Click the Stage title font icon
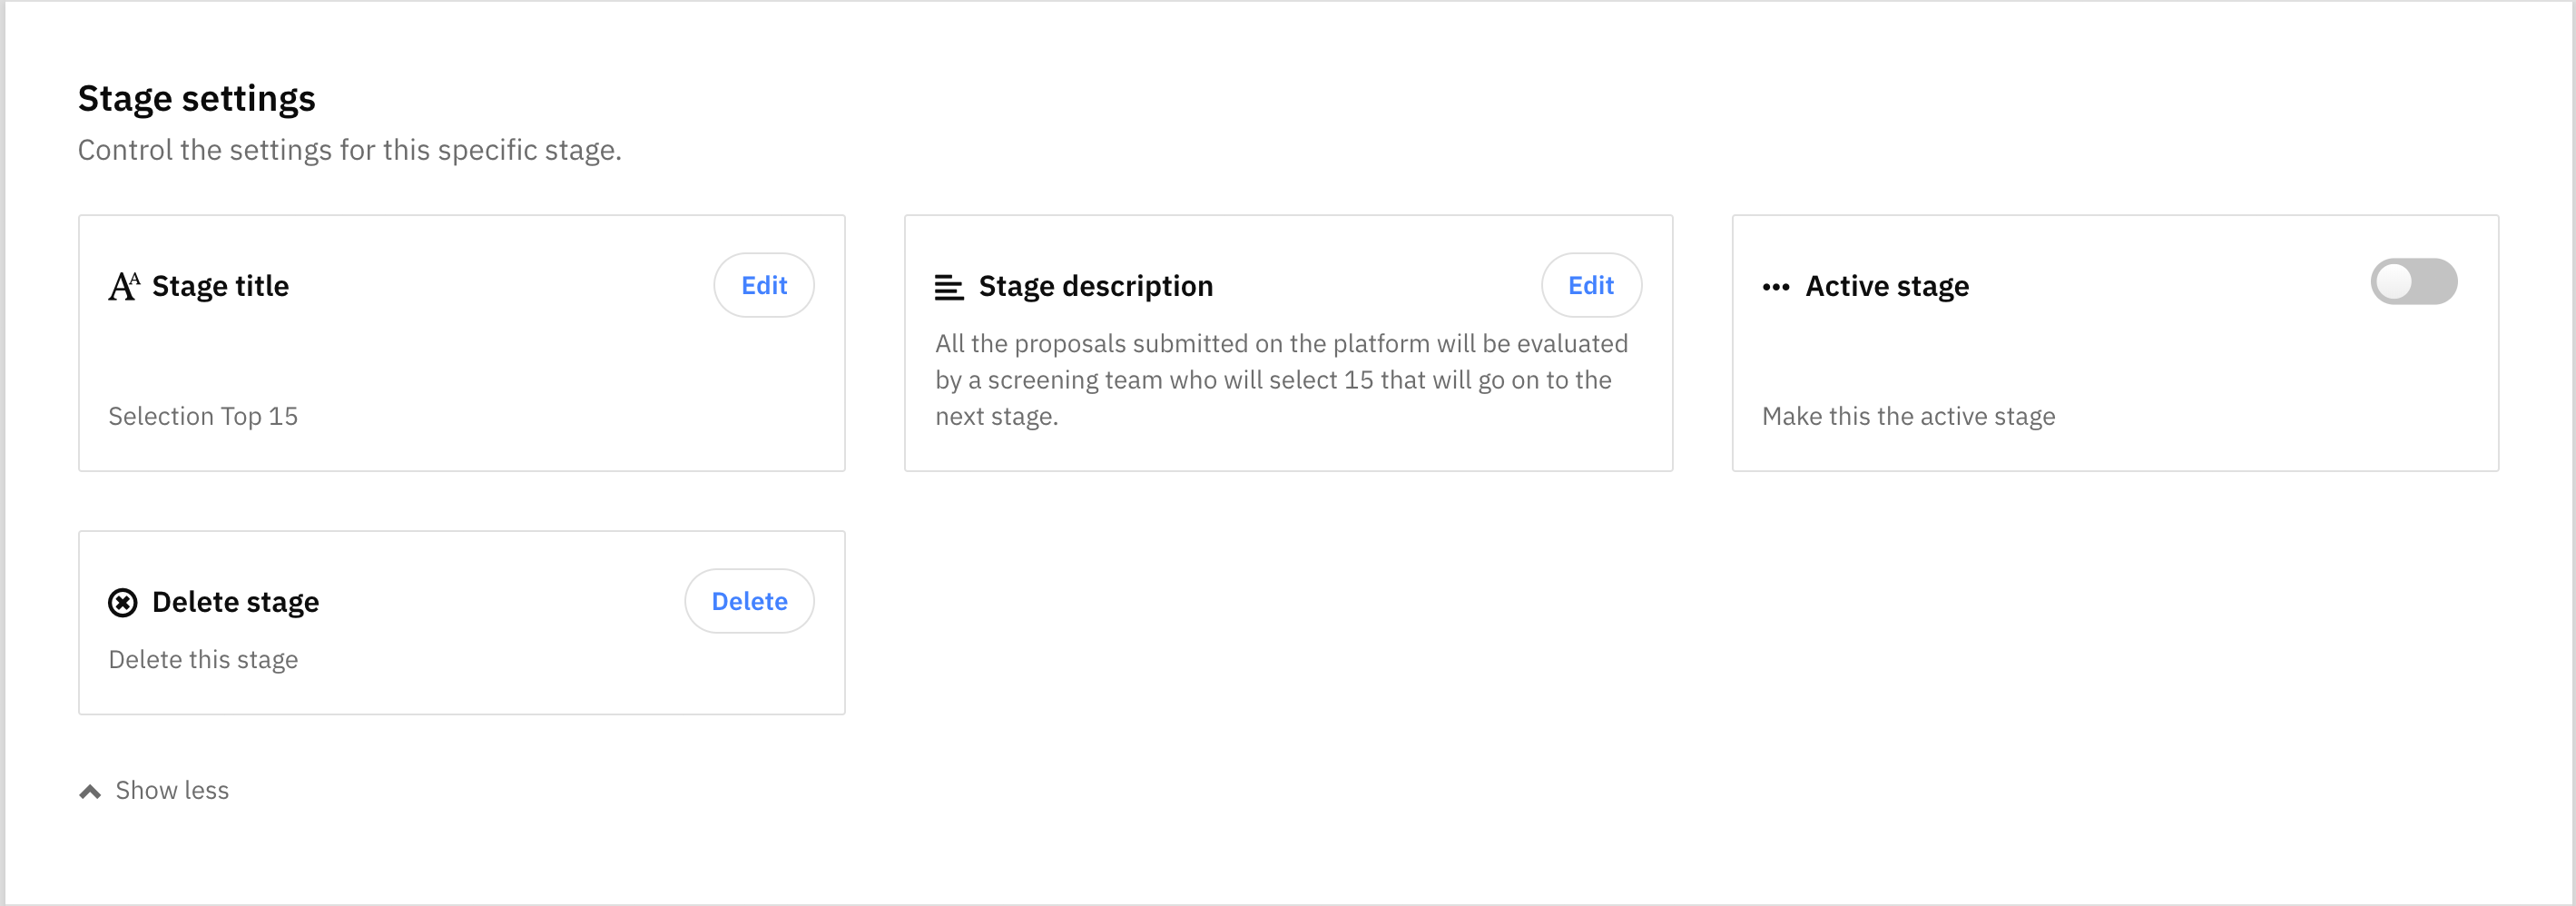This screenshot has height=906, width=2576. [124, 286]
